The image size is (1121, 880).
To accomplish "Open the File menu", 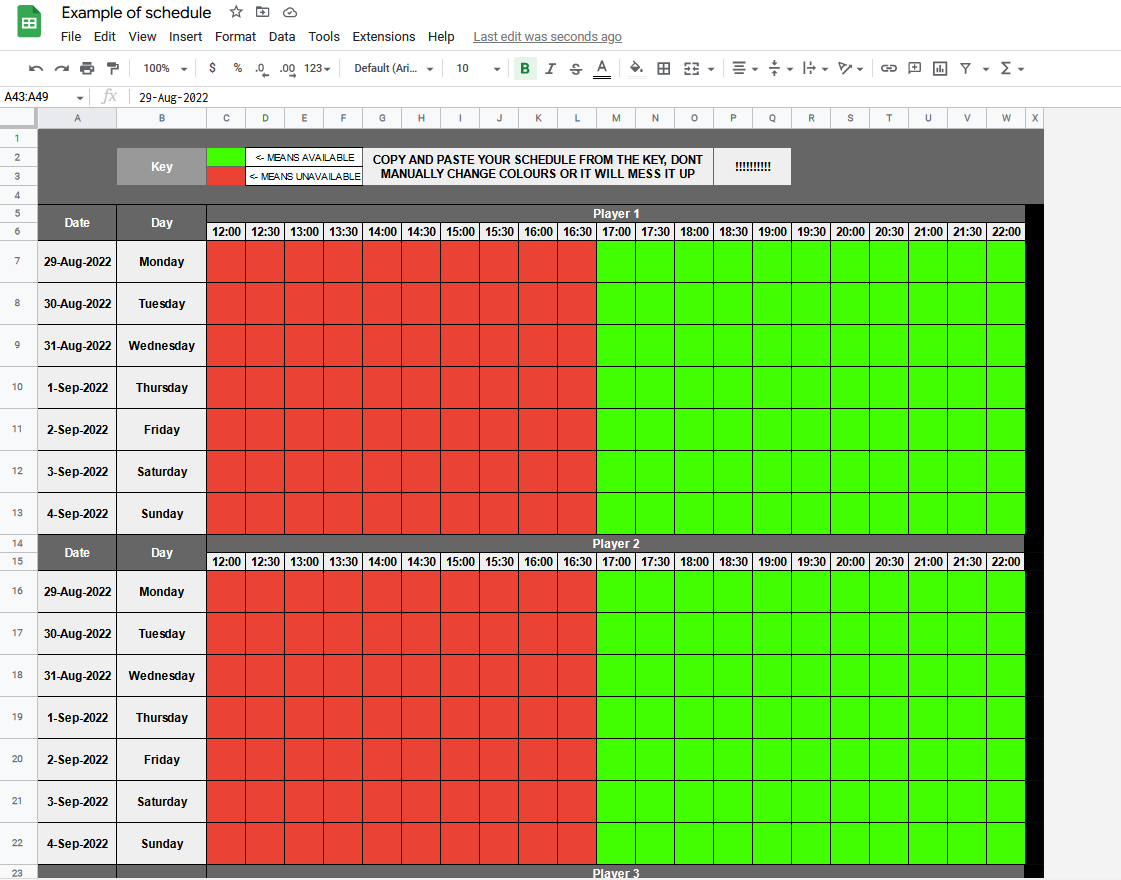I will point(71,36).
